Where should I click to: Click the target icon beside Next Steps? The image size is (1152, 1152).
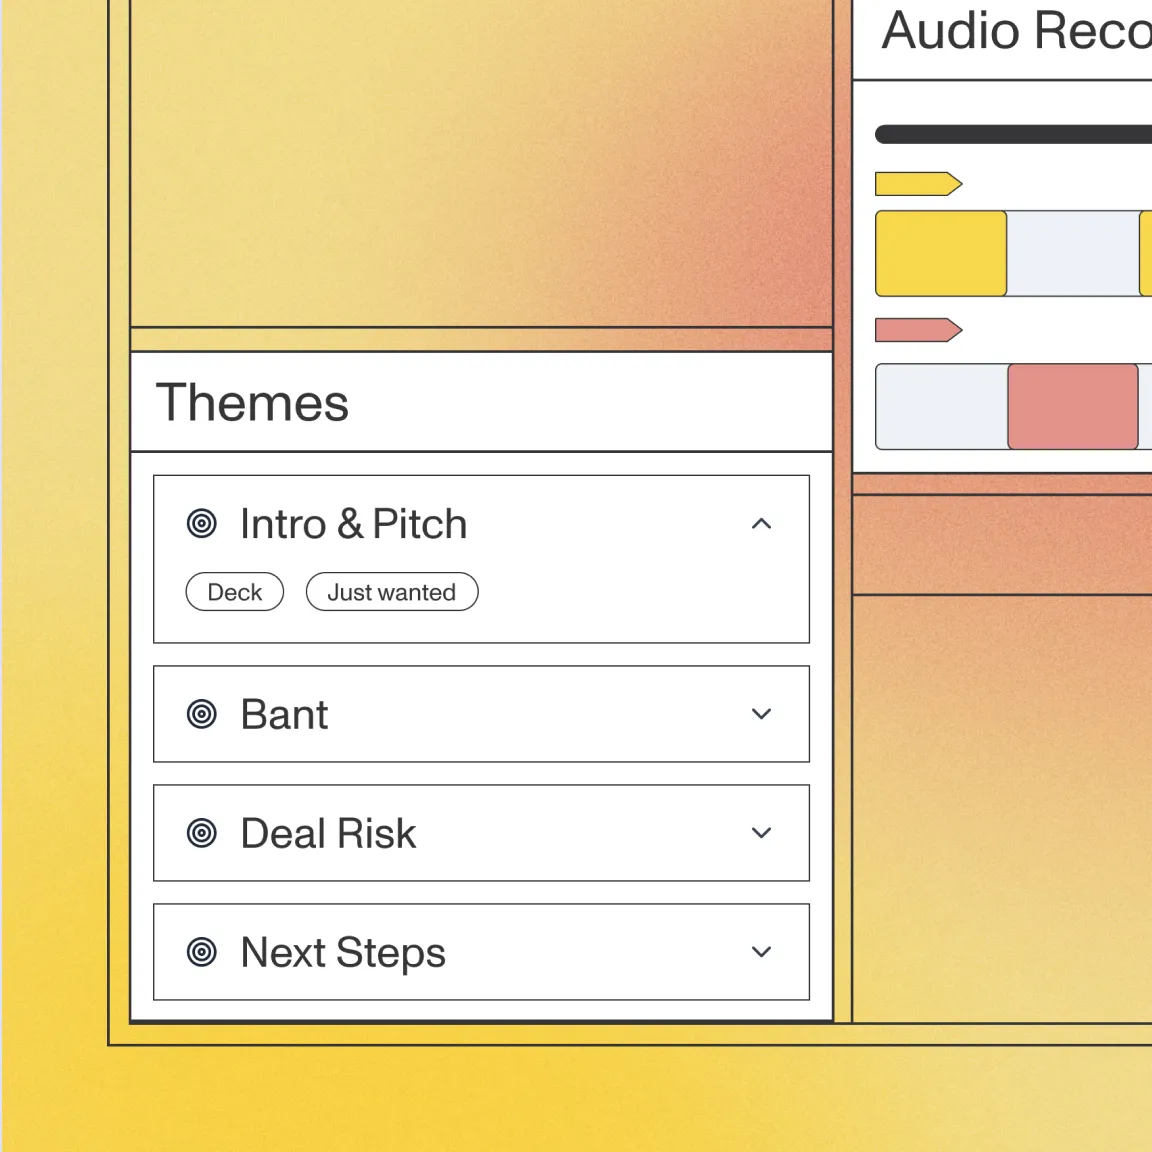coord(202,952)
